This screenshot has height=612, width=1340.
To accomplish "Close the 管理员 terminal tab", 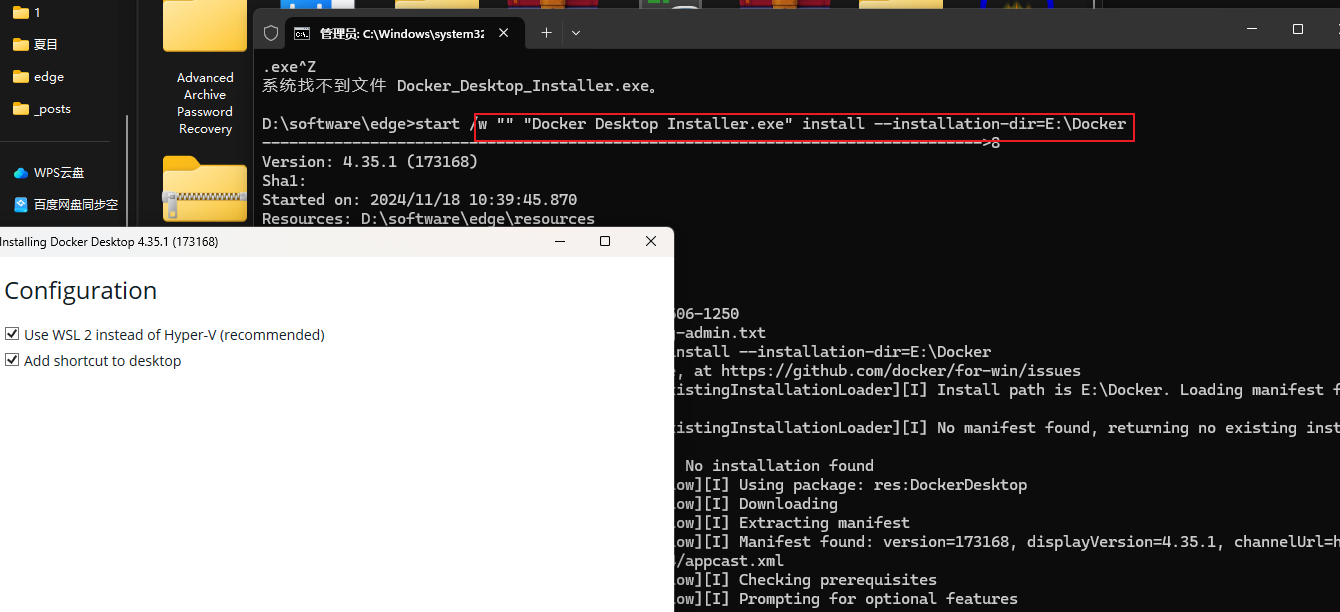I will pos(504,33).
